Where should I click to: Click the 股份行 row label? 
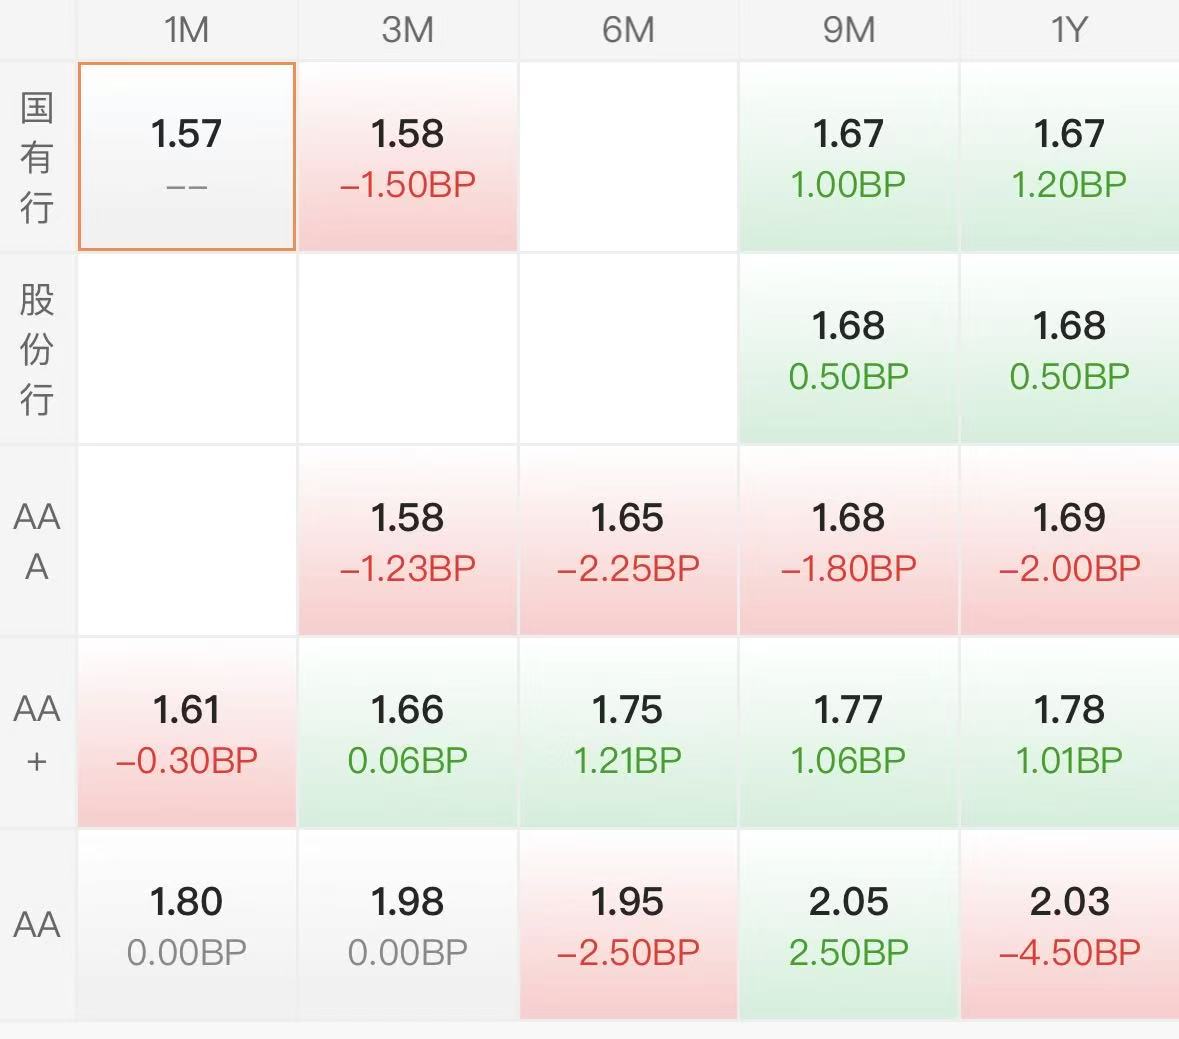pos(37,349)
